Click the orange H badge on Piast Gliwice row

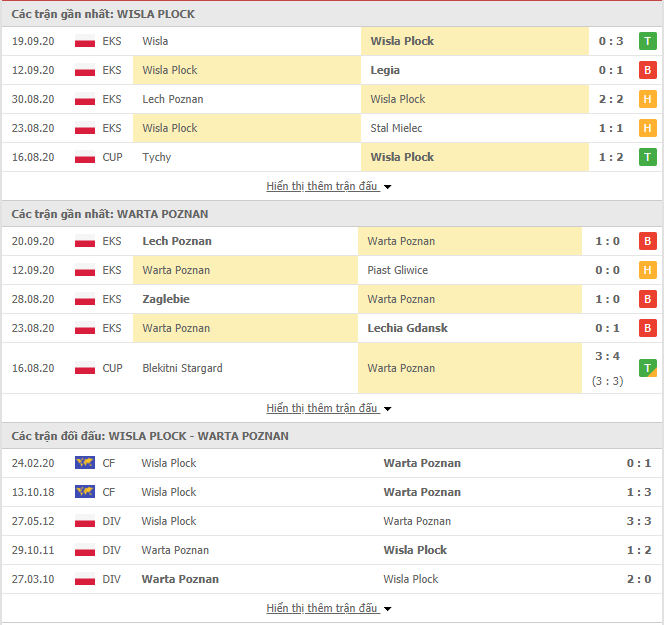pos(647,270)
